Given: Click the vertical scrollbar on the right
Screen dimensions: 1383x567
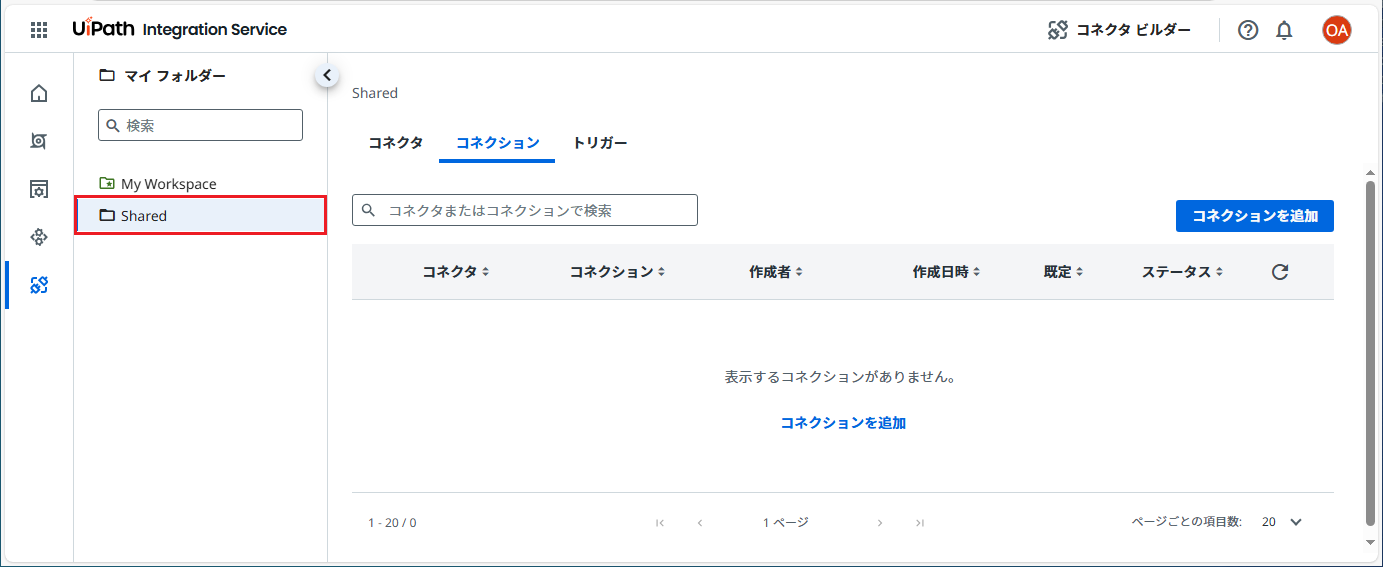Looking at the screenshot, I should coord(1370,353).
